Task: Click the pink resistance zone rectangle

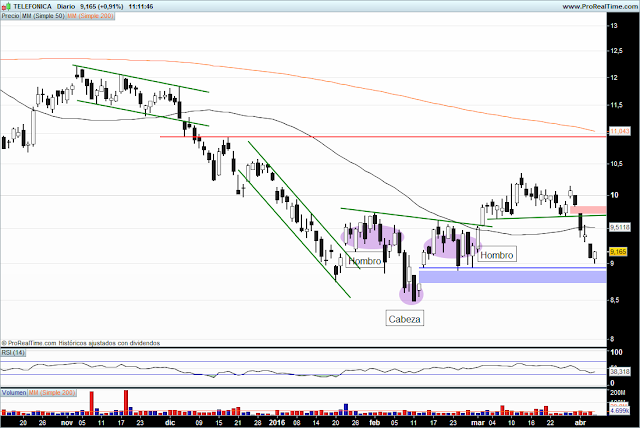Action: pyautogui.click(x=588, y=210)
